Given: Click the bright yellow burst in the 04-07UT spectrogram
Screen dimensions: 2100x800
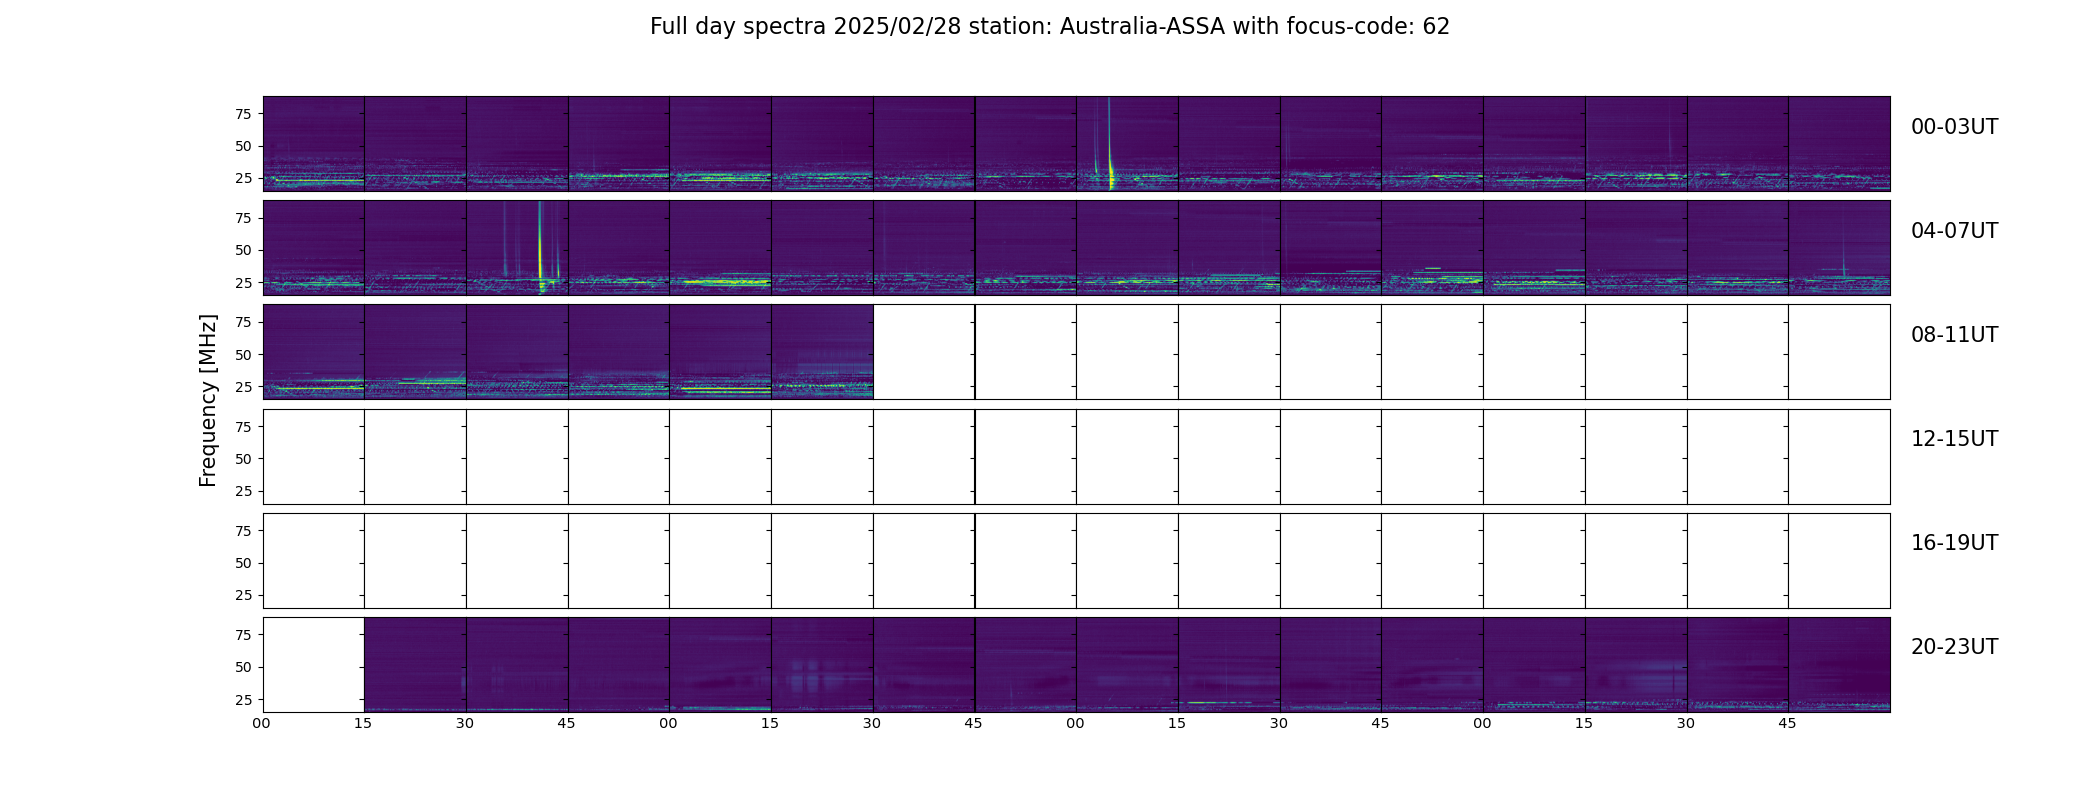Looking at the screenshot, I should 540,250.
